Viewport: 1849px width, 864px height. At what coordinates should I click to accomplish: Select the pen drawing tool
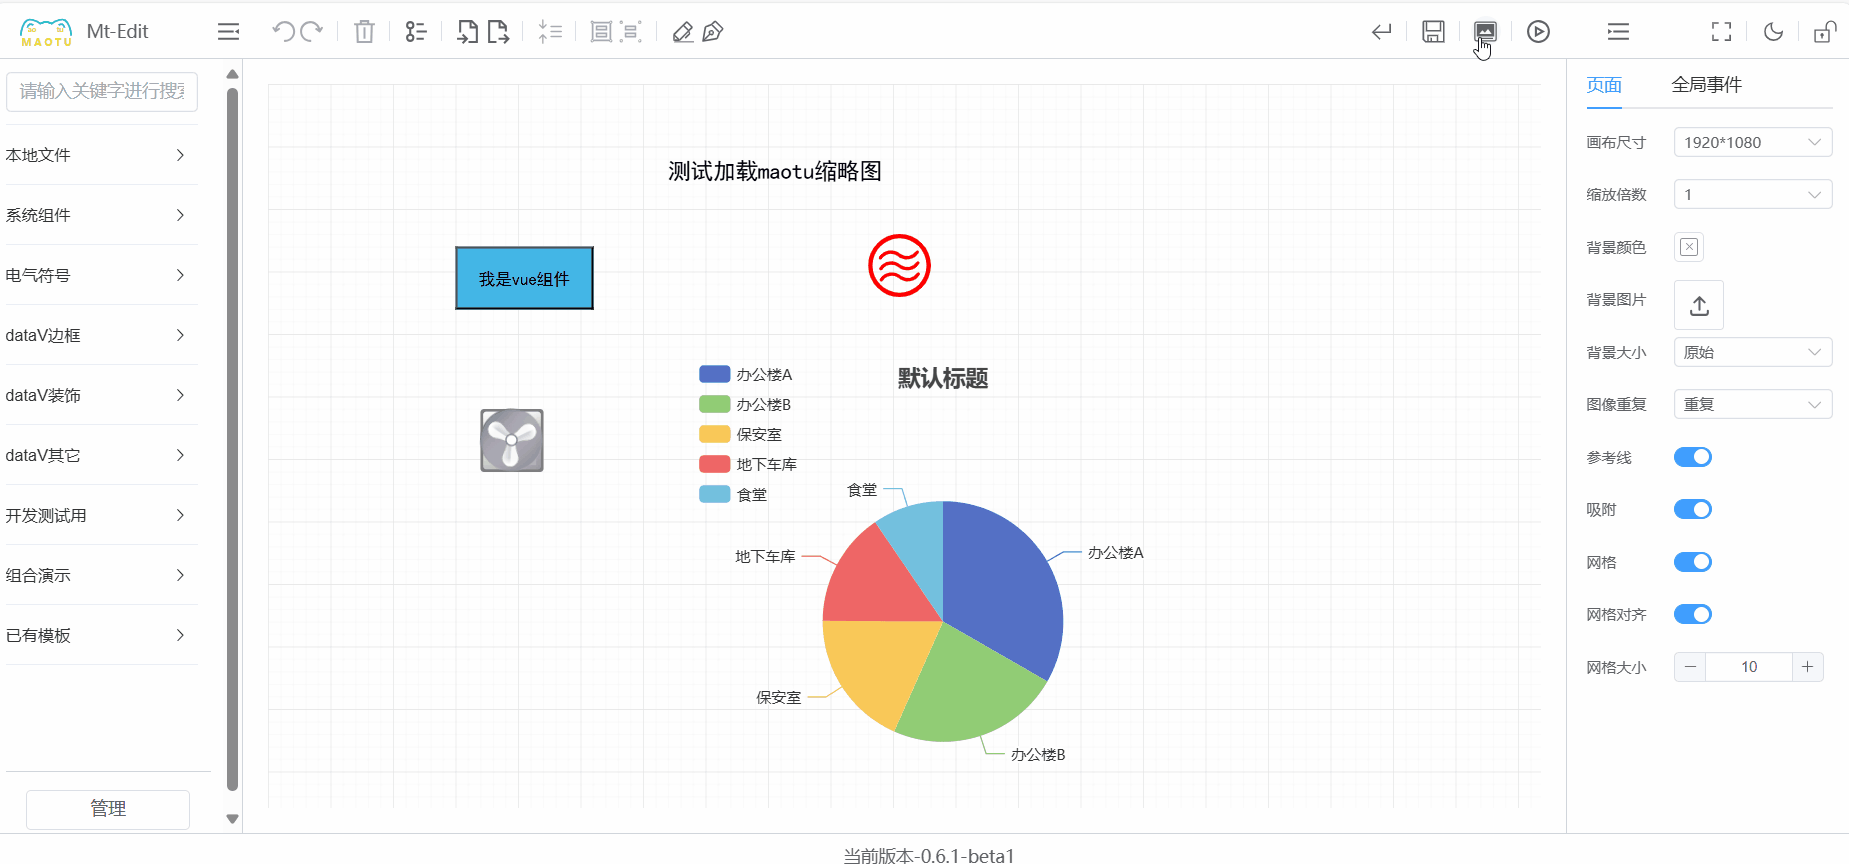pos(713,32)
